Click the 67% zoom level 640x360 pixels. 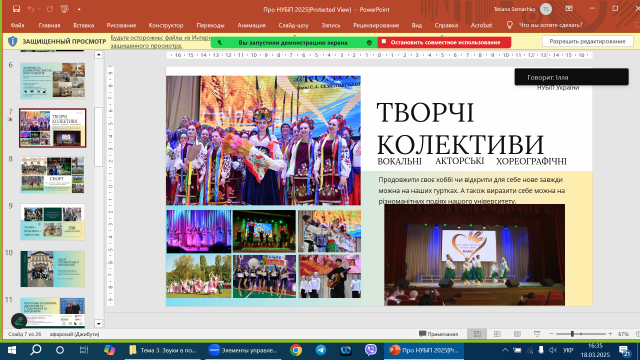(x=623, y=334)
